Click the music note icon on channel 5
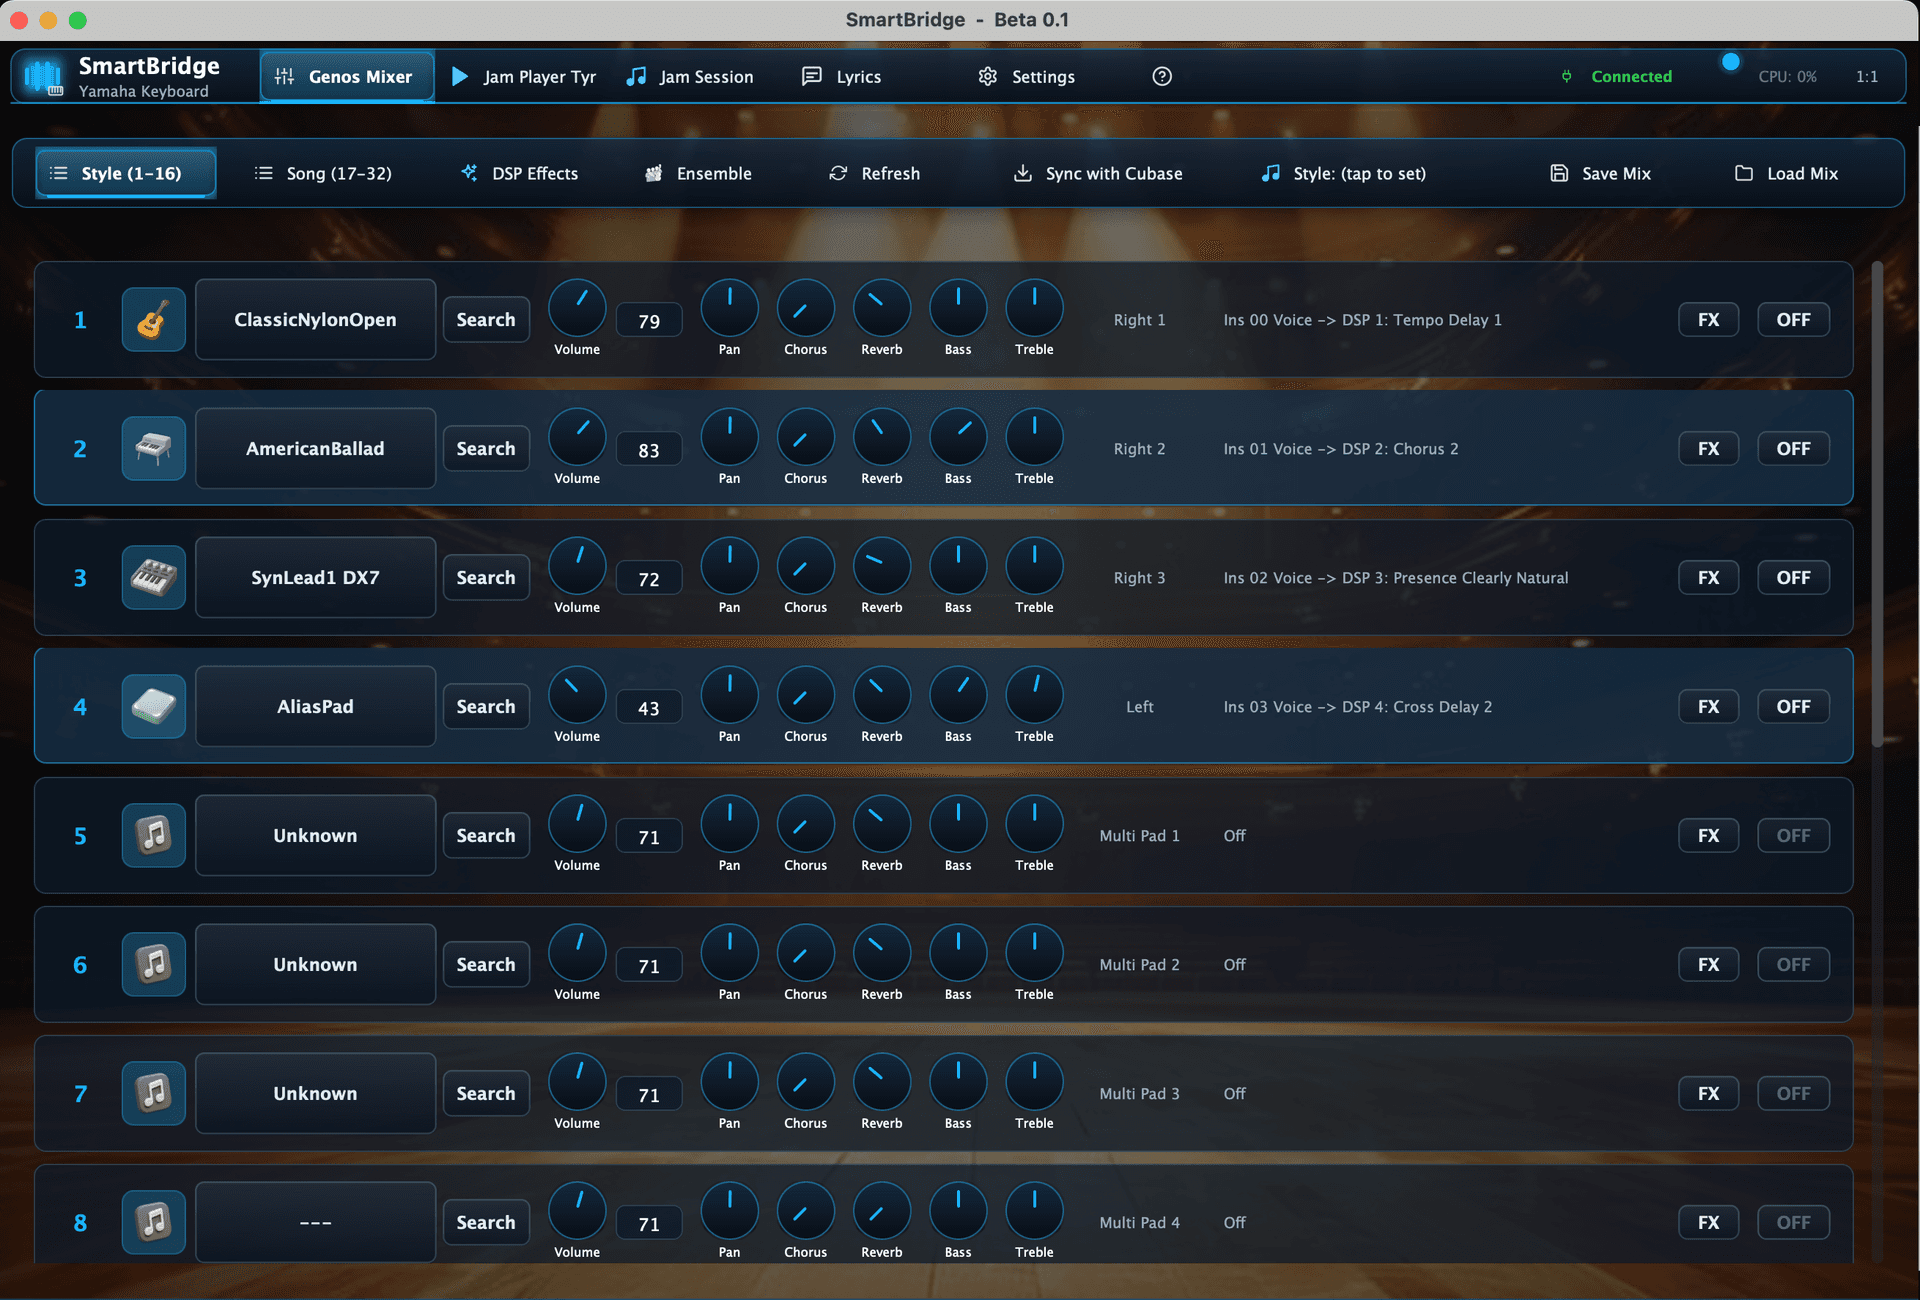The height and width of the screenshot is (1300, 1920). click(x=153, y=836)
